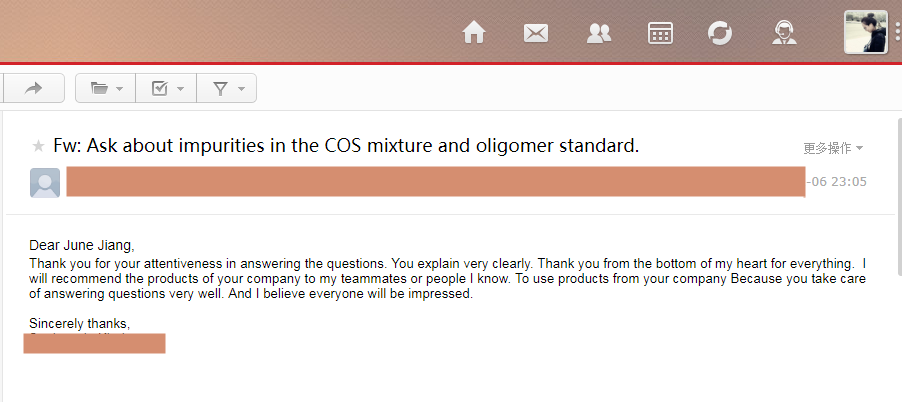Click the sender's gray avatar icon
Image resolution: width=902 pixels, height=402 pixels.
(x=45, y=183)
